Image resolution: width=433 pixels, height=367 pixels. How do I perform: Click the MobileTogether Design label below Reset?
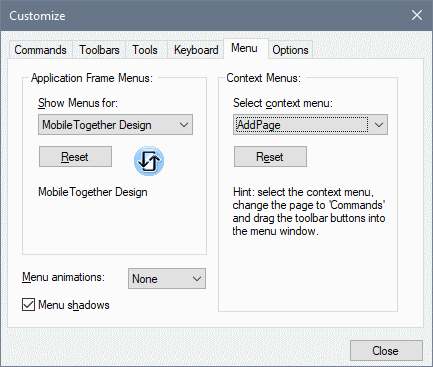point(93,192)
